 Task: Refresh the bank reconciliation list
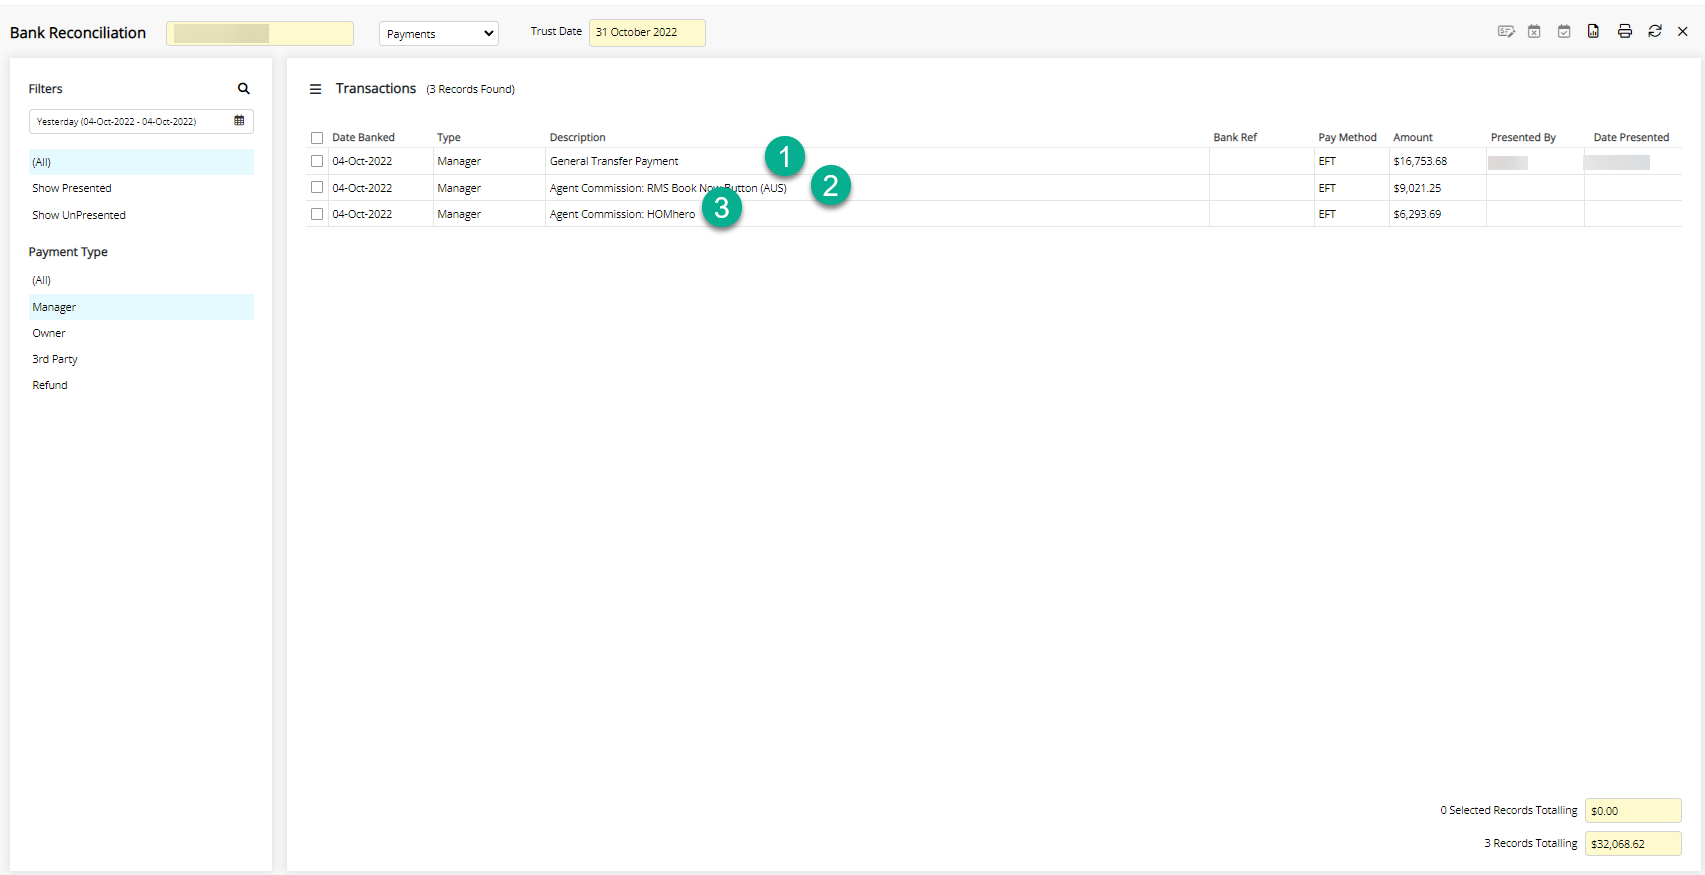point(1655,32)
